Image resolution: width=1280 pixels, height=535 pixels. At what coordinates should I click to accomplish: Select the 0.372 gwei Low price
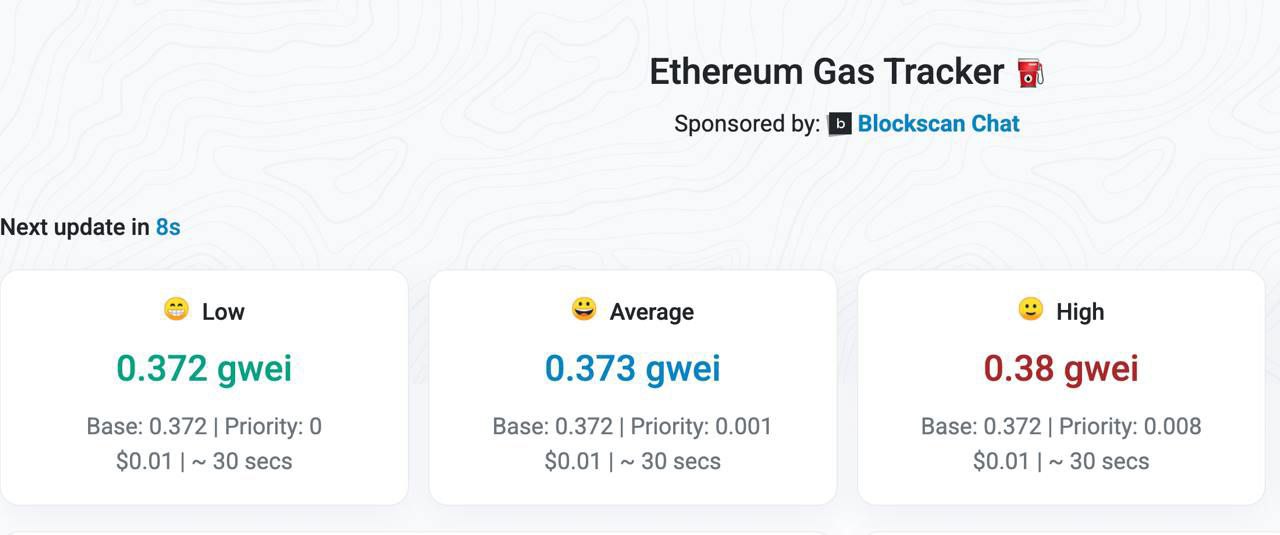[x=204, y=368]
